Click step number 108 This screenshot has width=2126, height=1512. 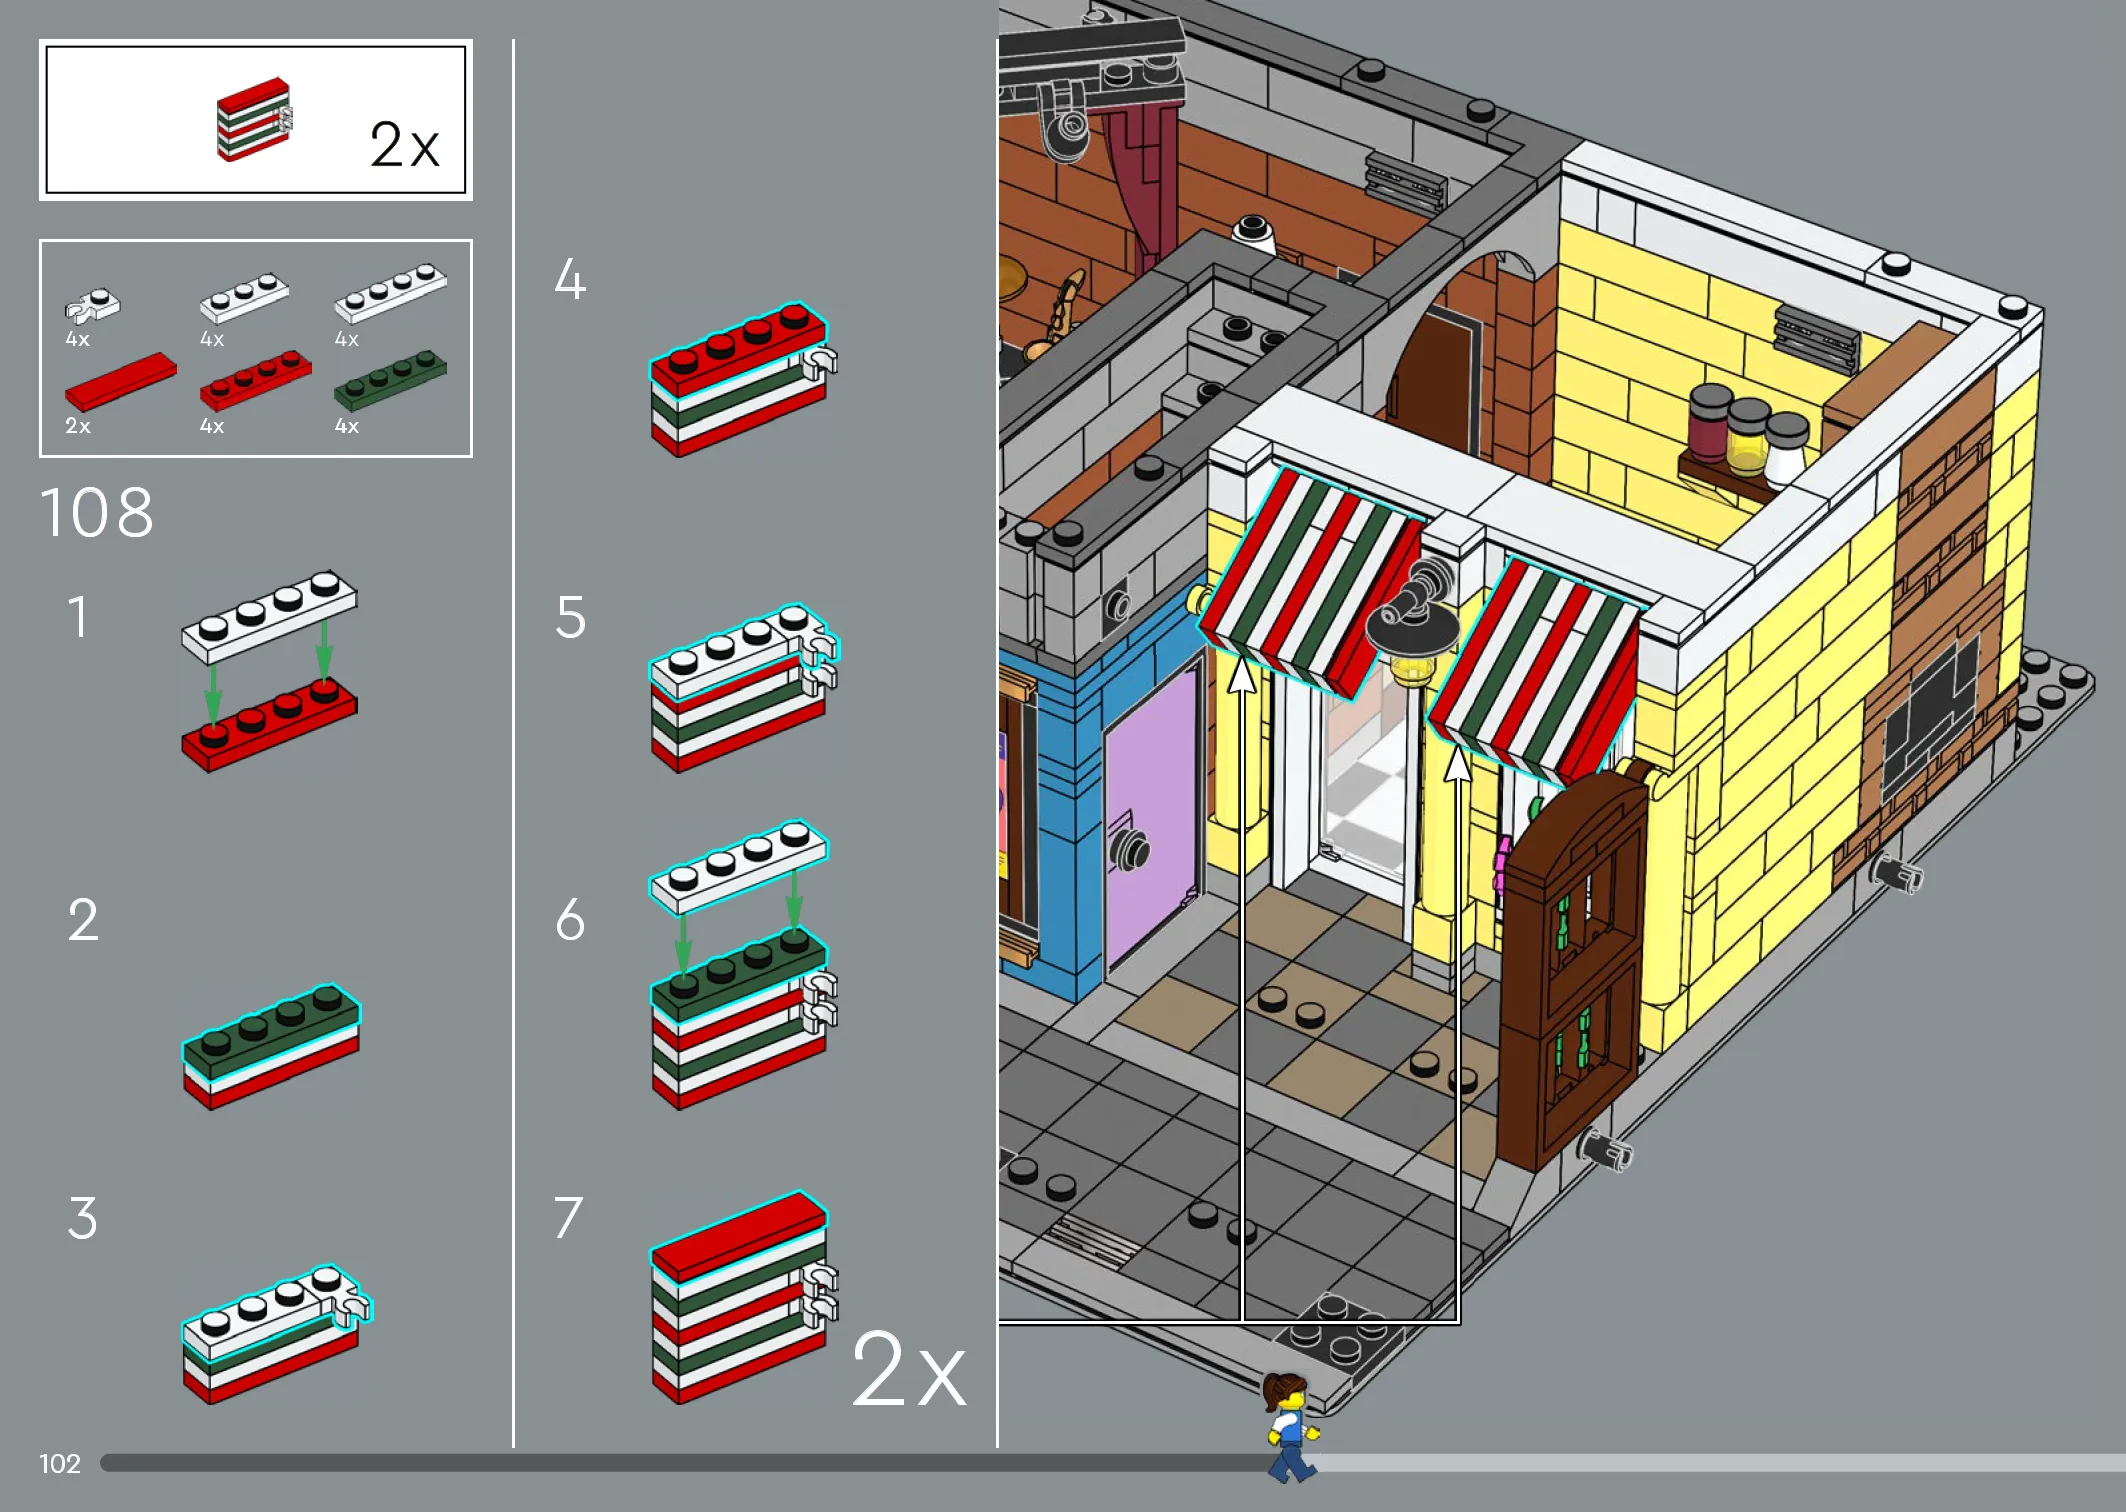pos(97,512)
